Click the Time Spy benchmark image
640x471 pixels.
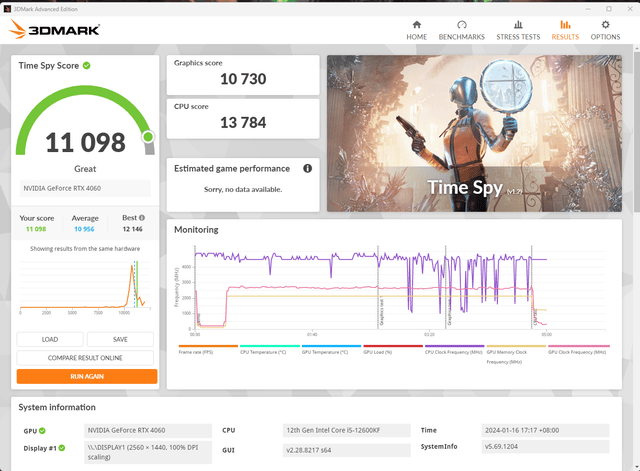coord(474,133)
